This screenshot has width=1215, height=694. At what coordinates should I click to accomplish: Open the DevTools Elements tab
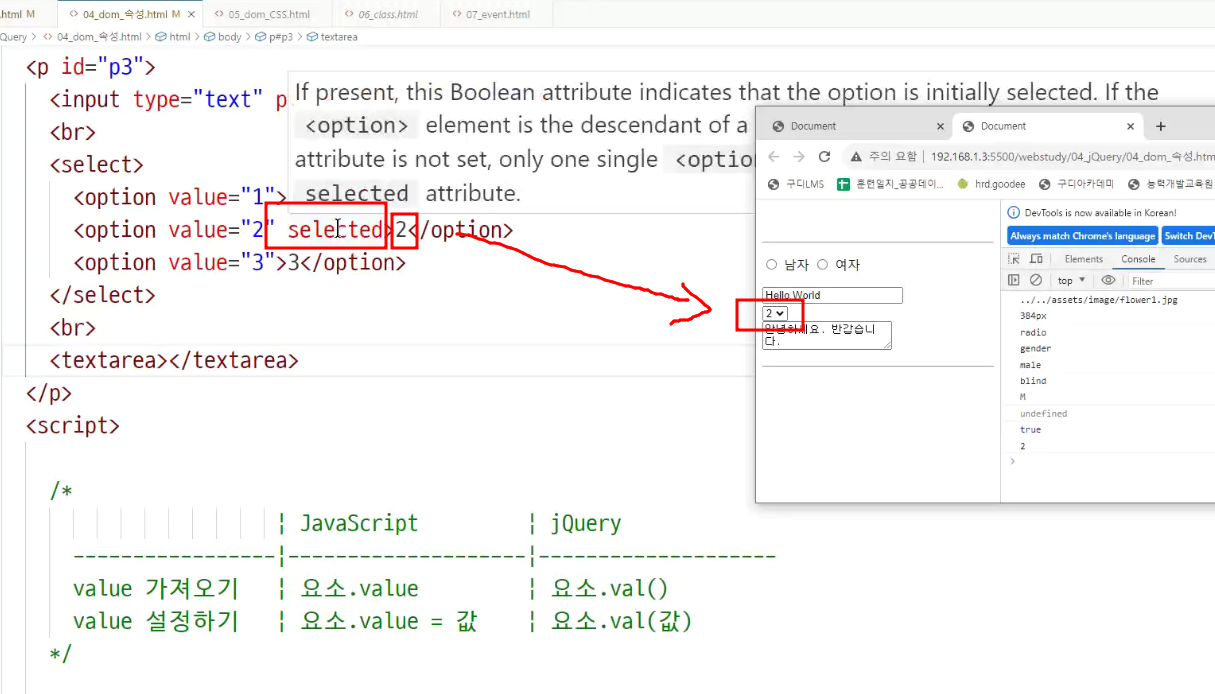click(x=1084, y=259)
